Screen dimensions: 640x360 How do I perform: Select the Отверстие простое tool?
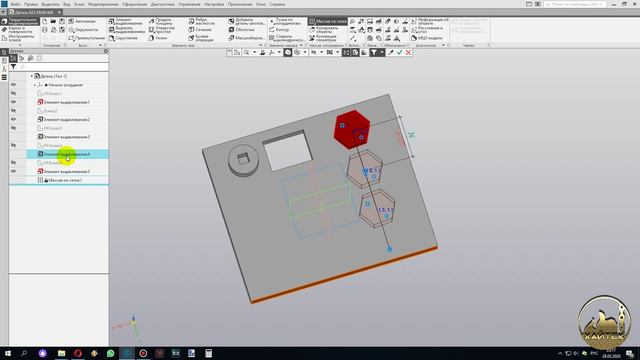click(161, 30)
